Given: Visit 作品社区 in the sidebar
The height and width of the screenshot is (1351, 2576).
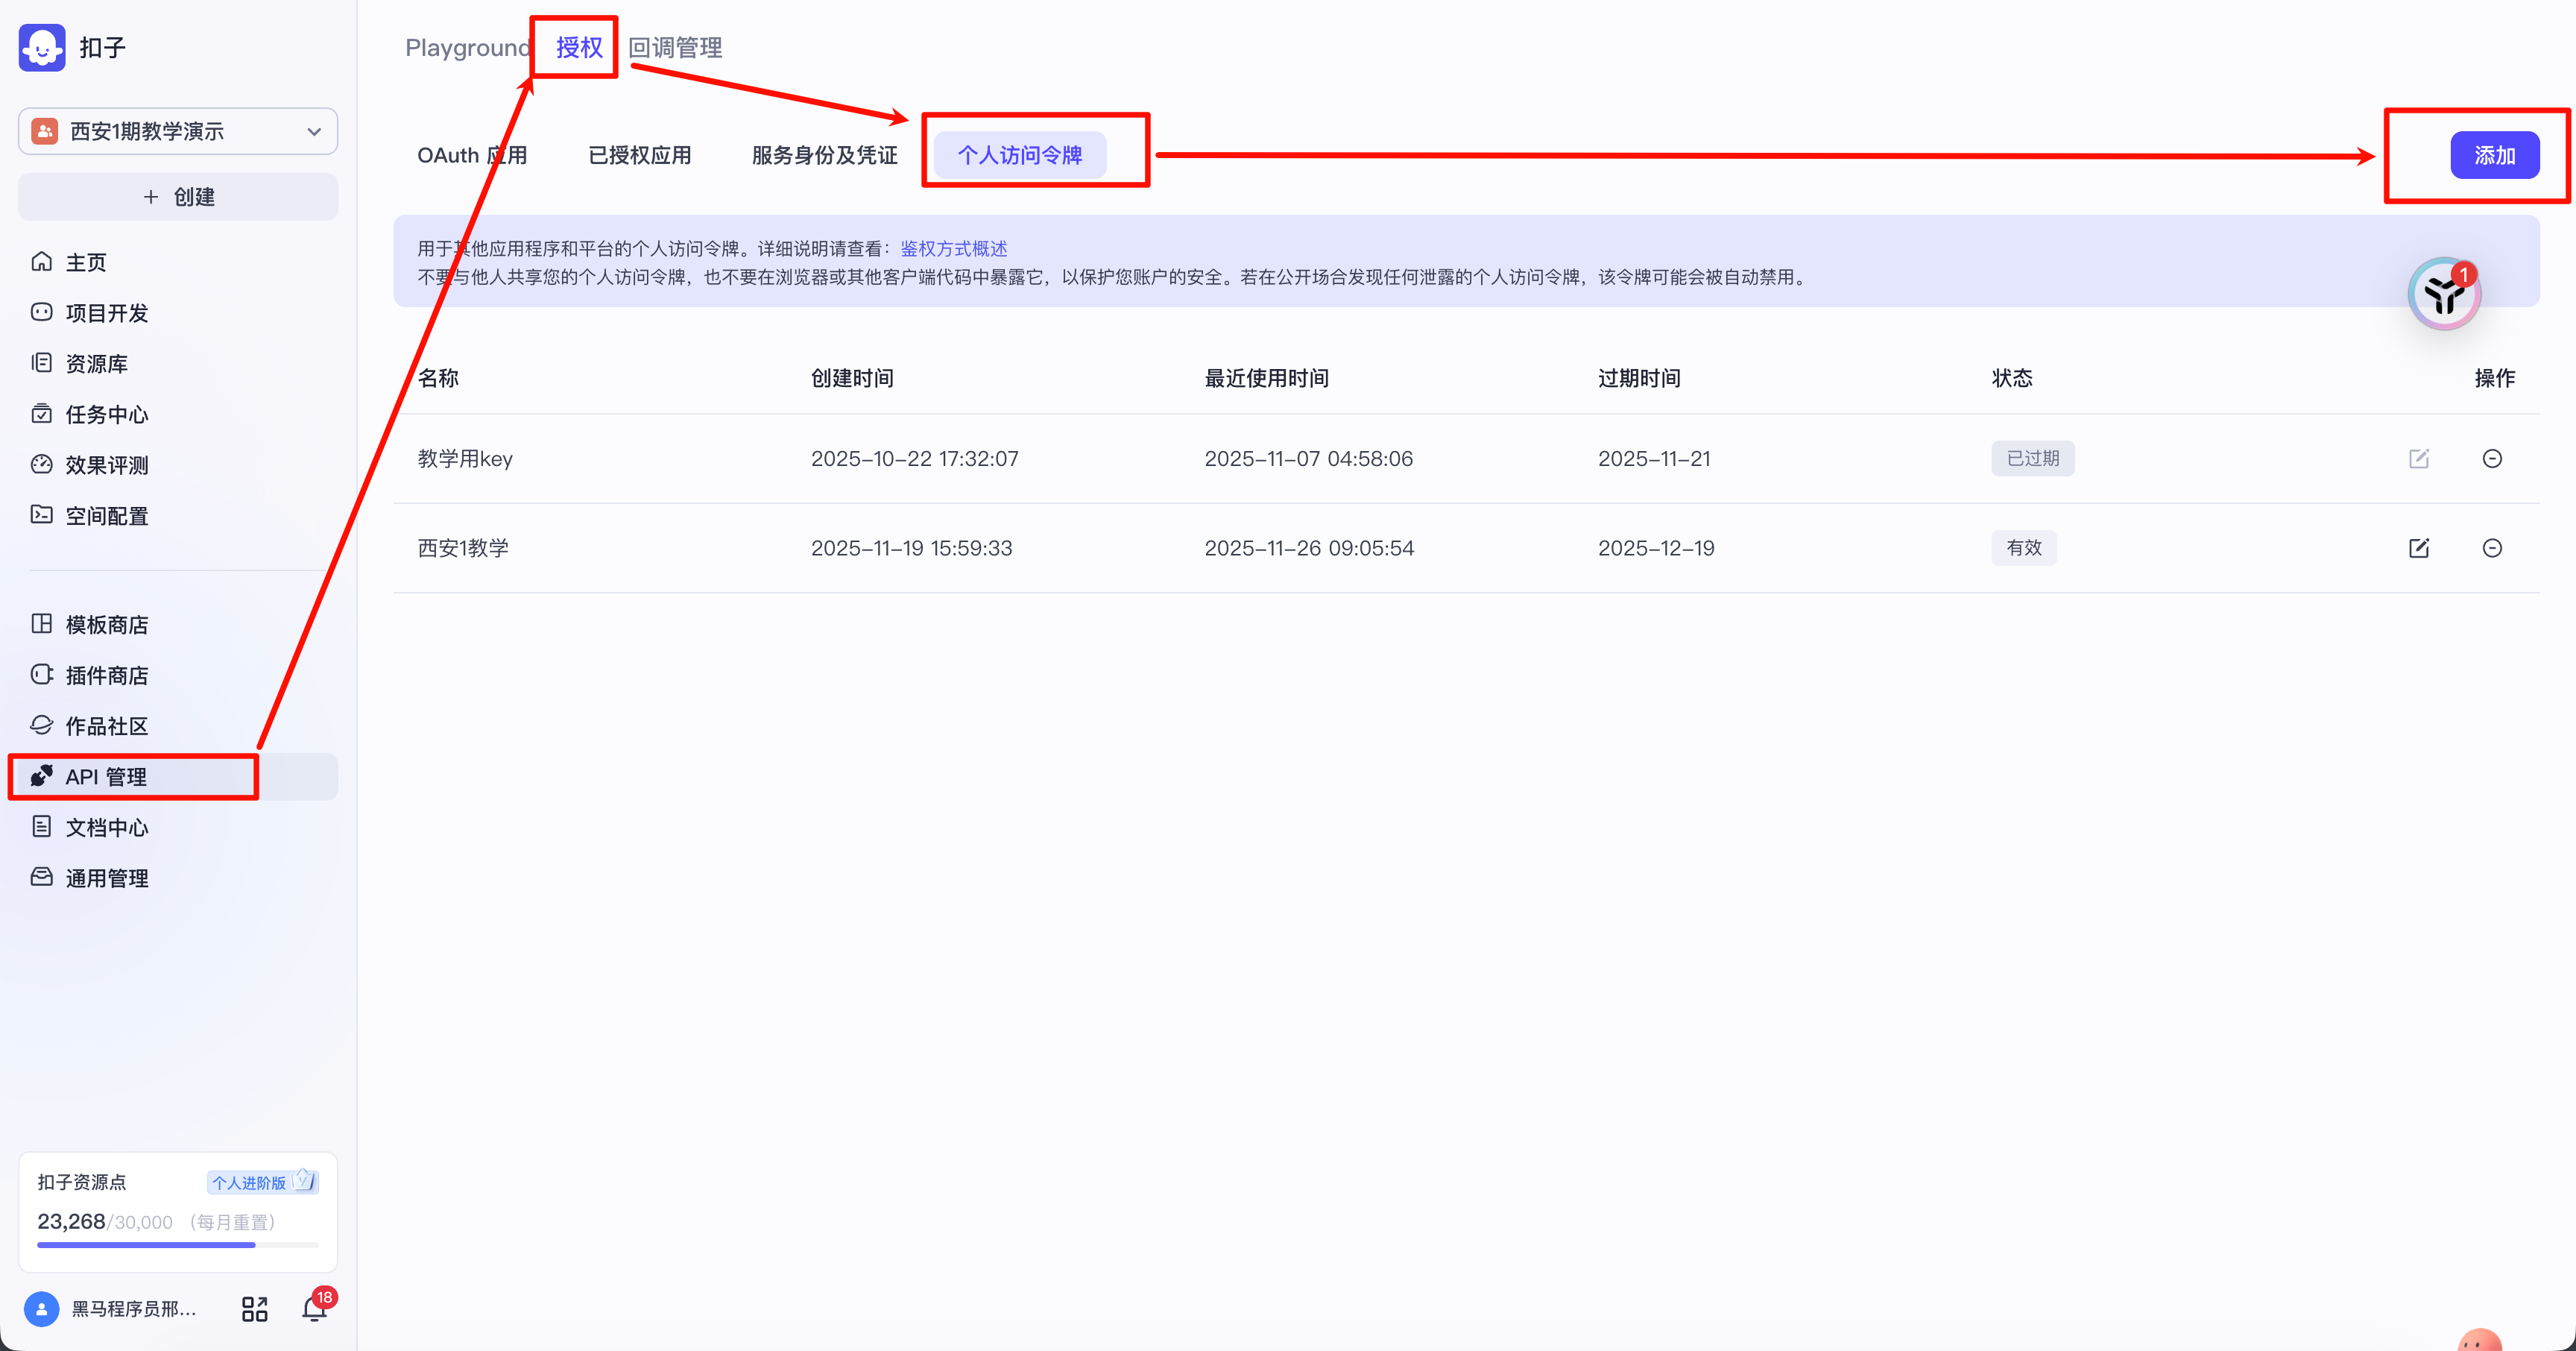Looking at the screenshot, I should (178, 725).
